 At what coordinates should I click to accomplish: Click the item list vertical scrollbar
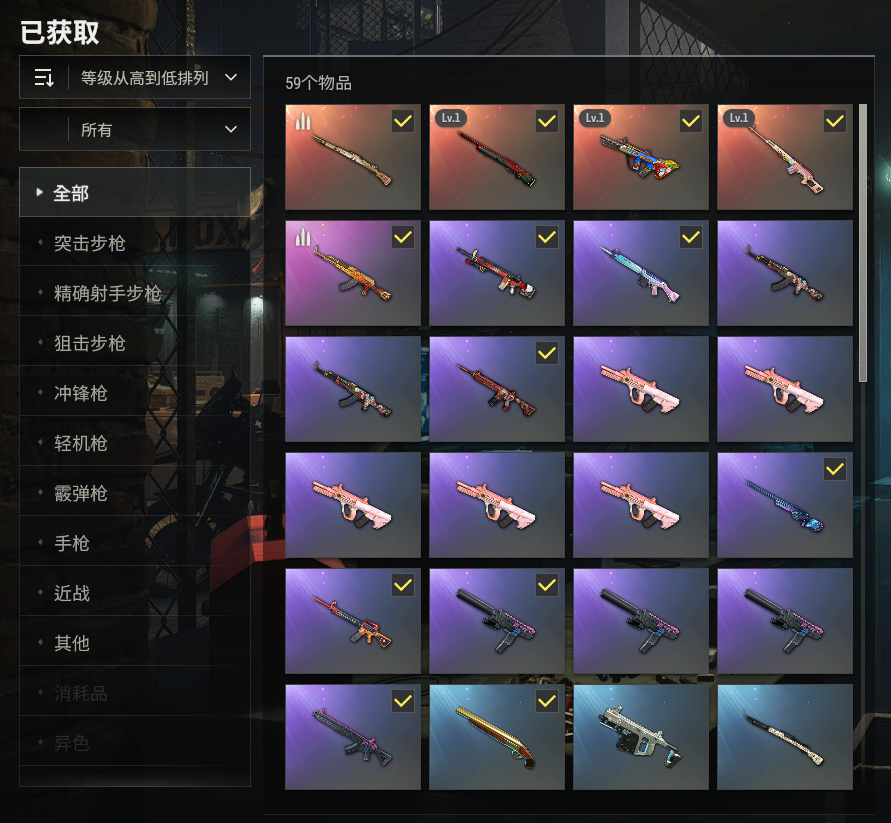click(863, 243)
